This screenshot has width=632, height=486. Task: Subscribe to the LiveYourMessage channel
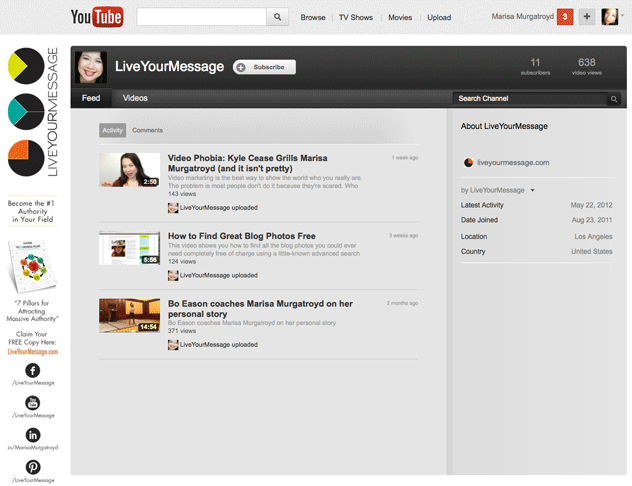point(264,67)
